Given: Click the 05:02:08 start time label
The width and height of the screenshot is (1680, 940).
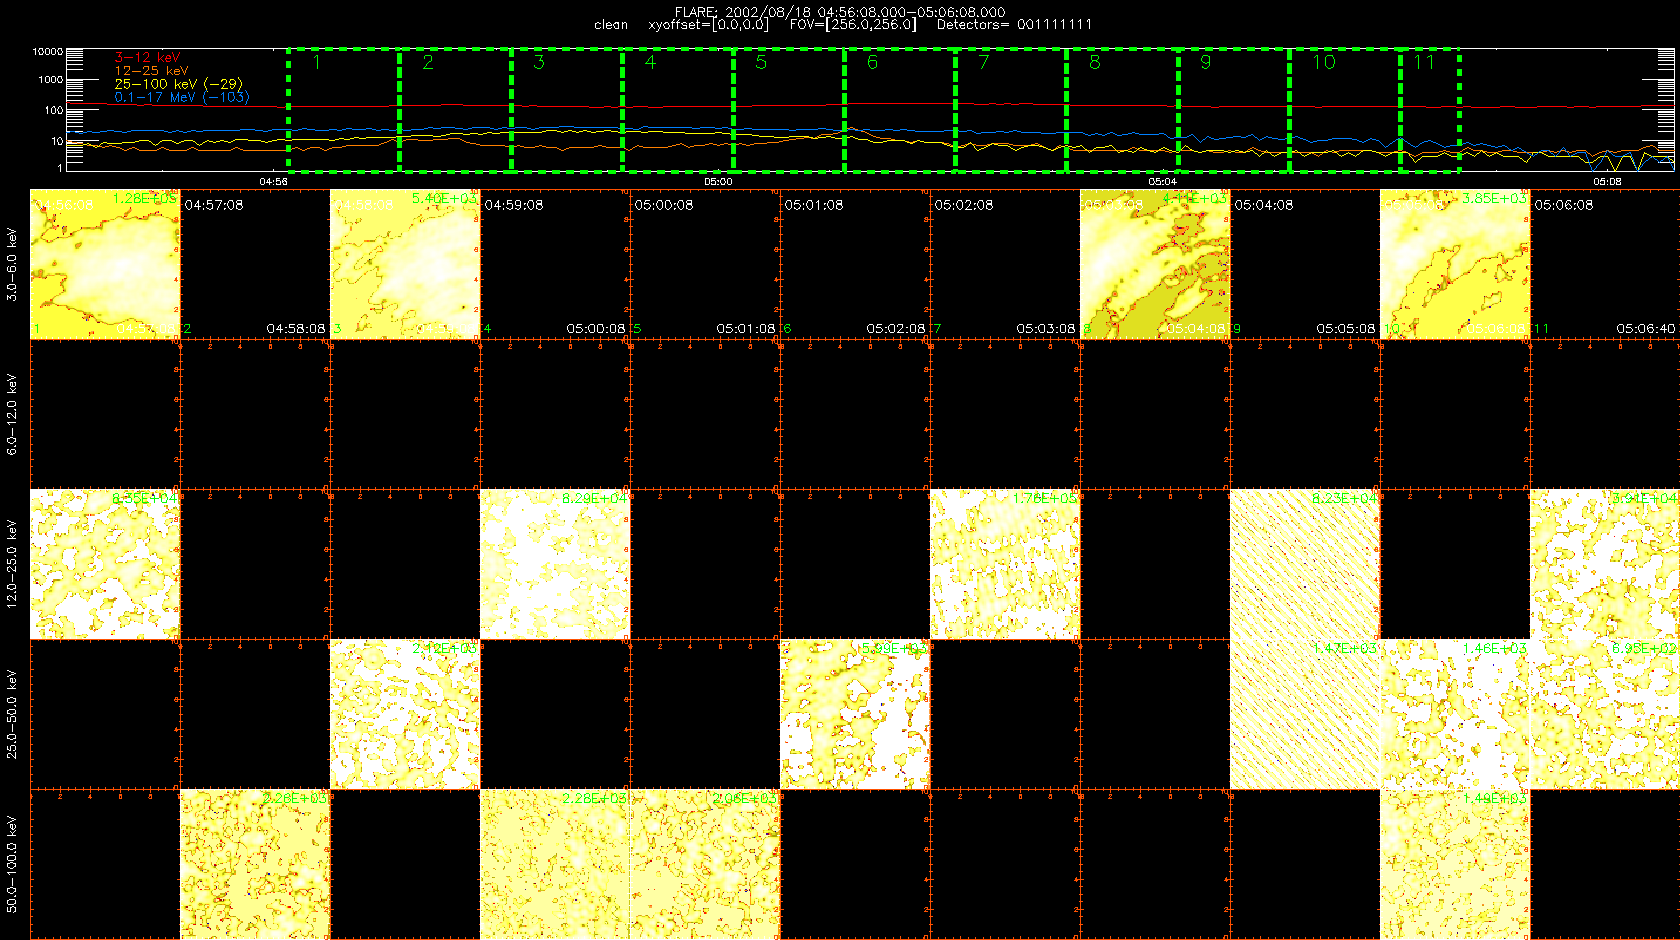Looking at the screenshot, I should (x=964, y=205).
